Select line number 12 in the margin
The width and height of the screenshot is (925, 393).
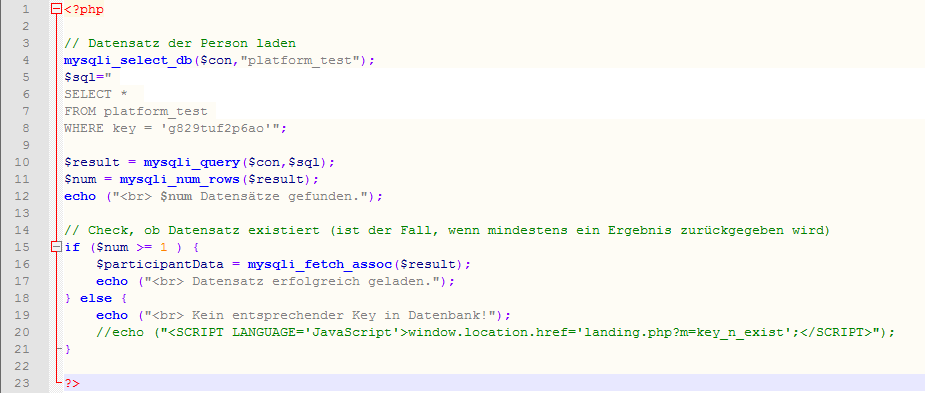tap(21, 196)
